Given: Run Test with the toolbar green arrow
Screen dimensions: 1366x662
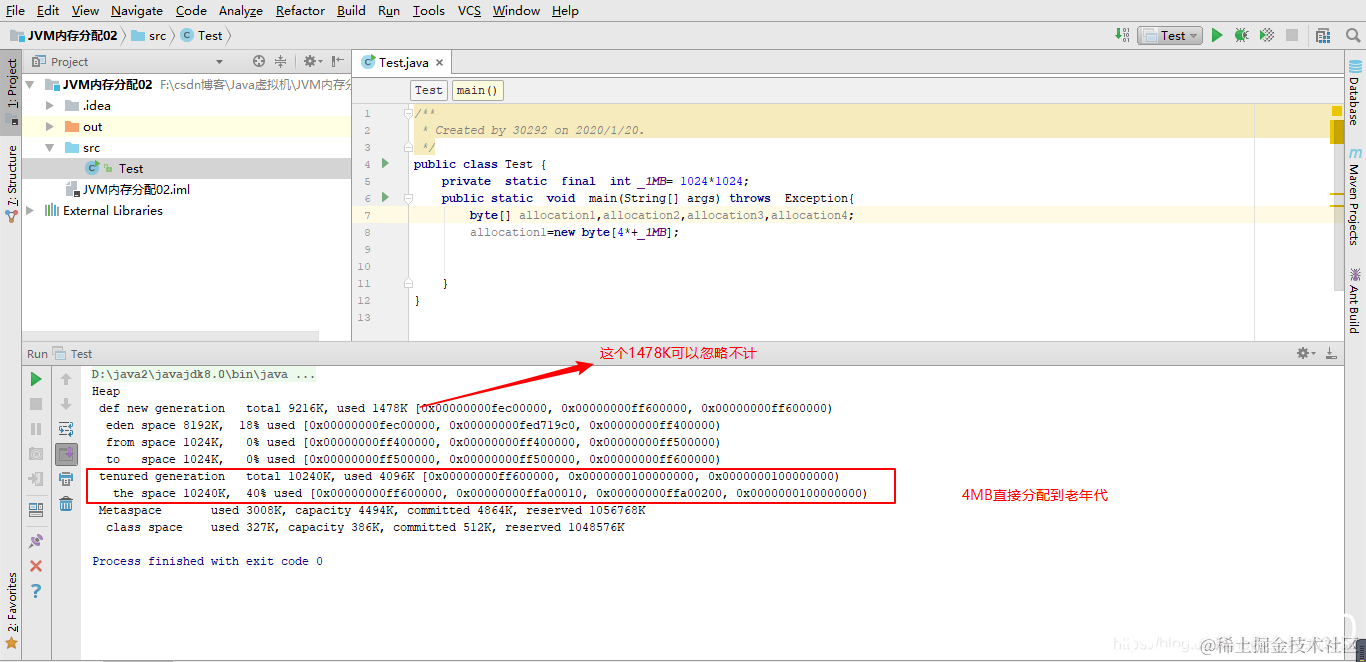Looking at the screenshot, I should point(1217,35).
